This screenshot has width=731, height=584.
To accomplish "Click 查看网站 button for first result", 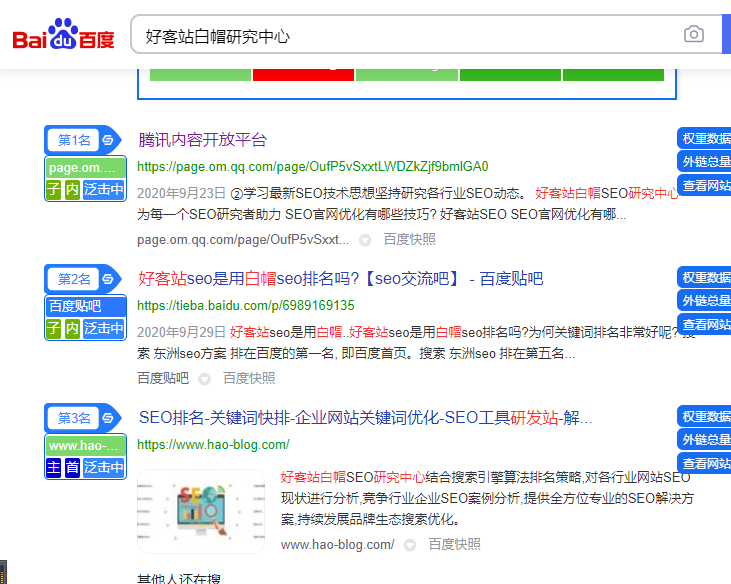I will (x=704, y=186).
